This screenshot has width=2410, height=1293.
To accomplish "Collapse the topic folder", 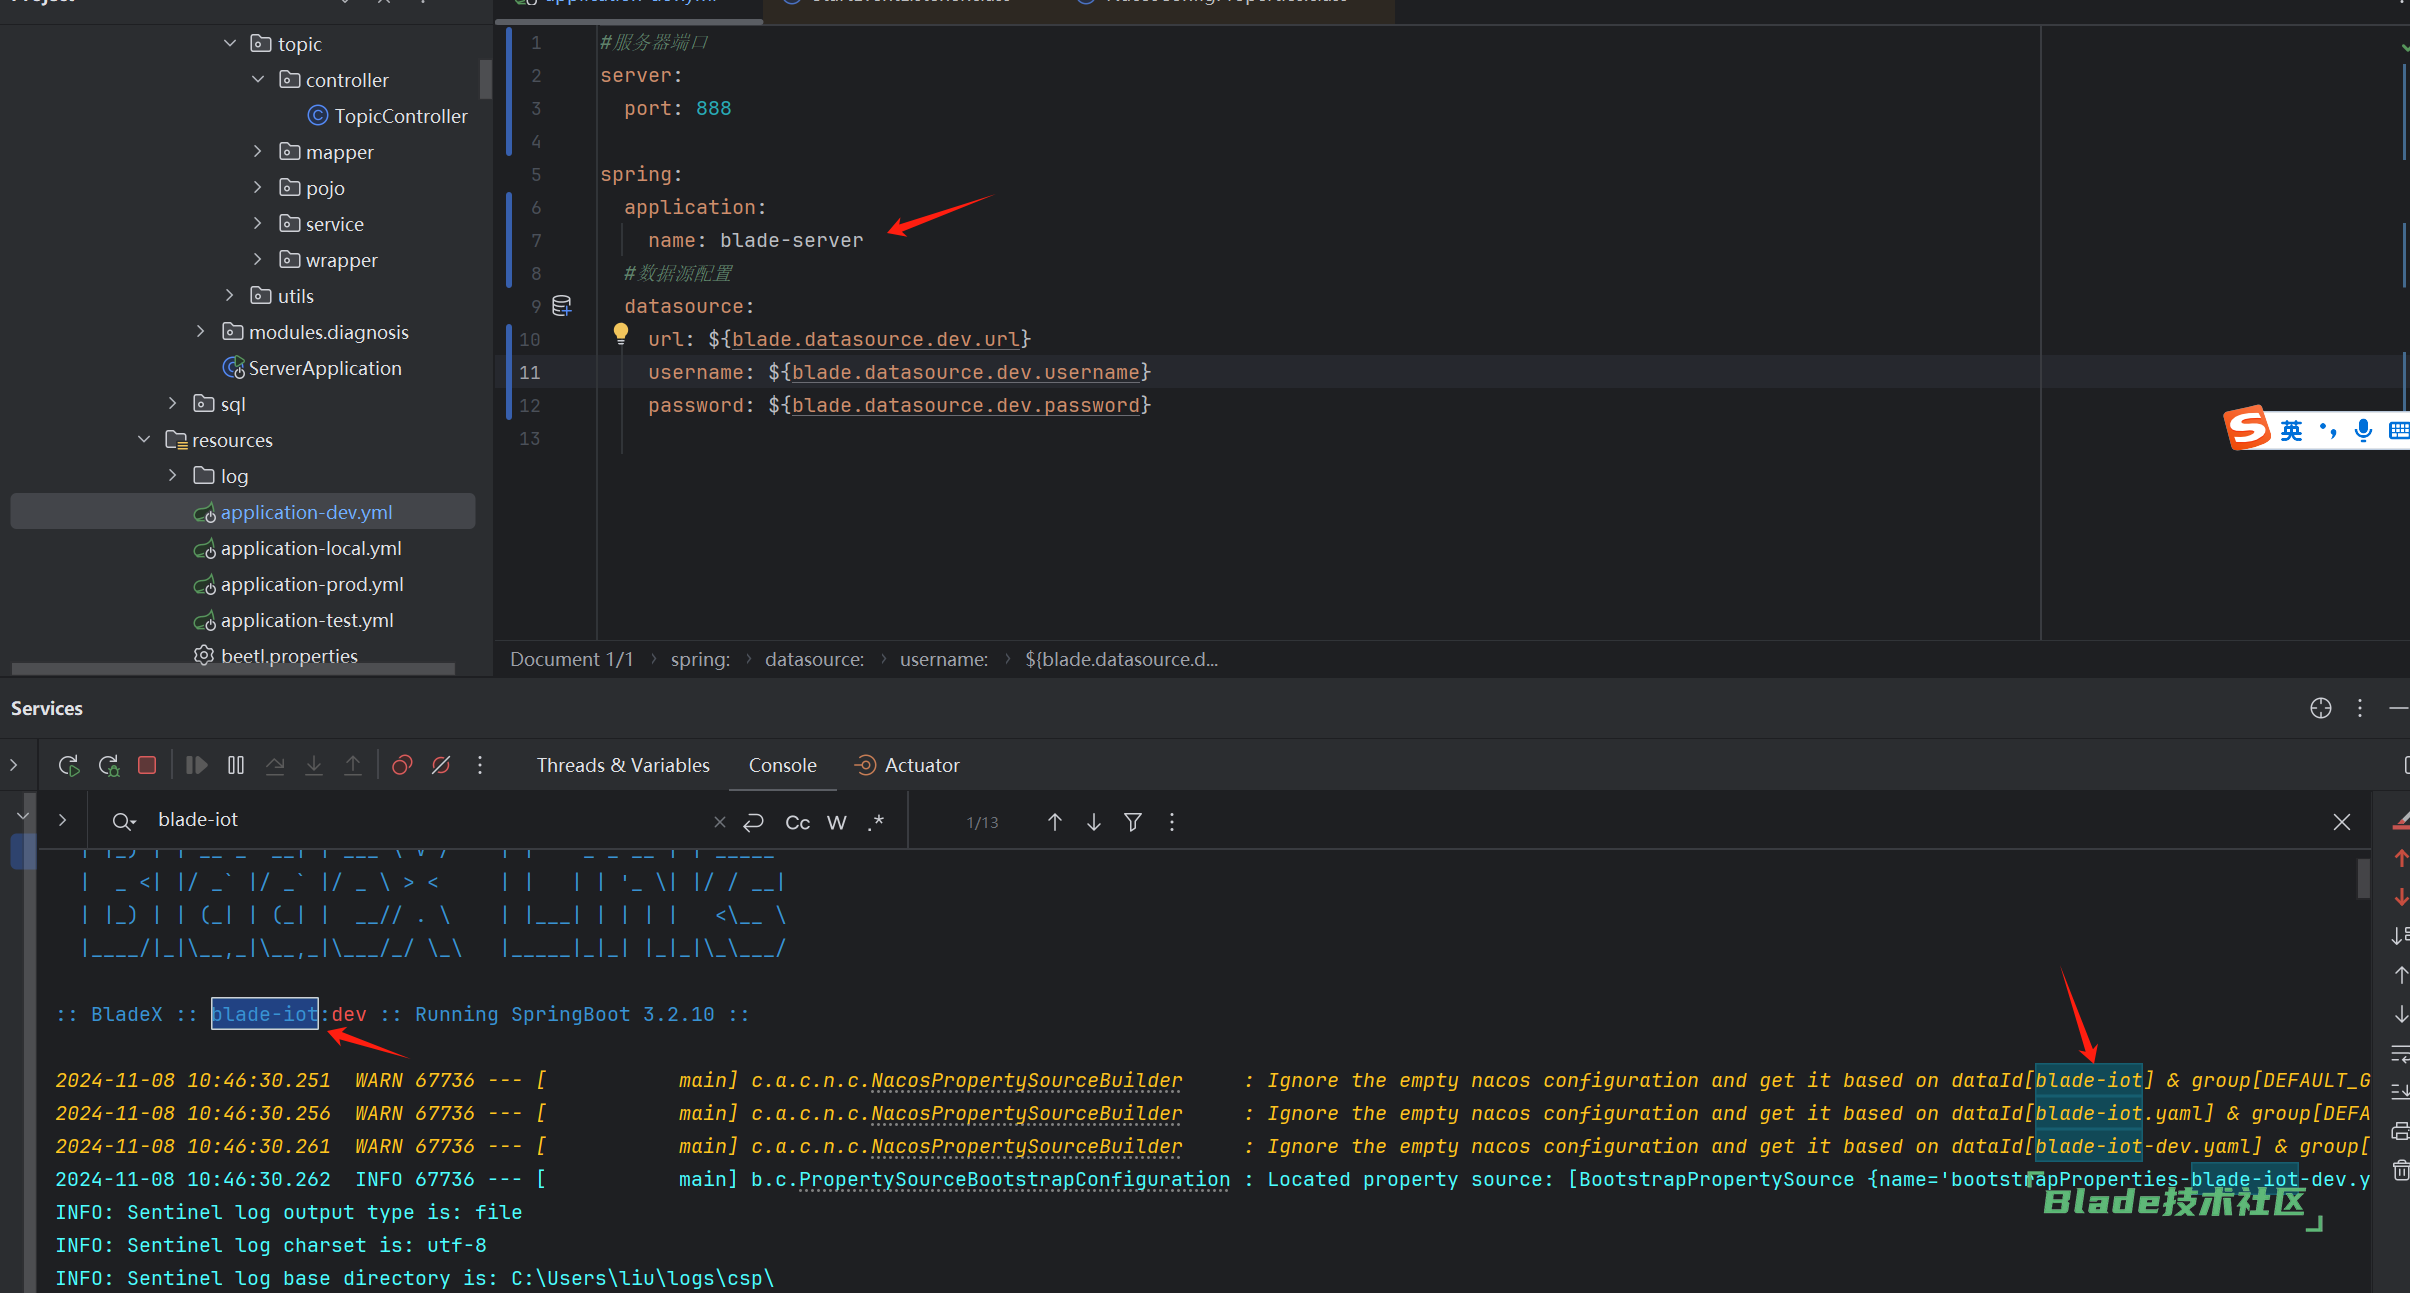I will pos(230,43).
